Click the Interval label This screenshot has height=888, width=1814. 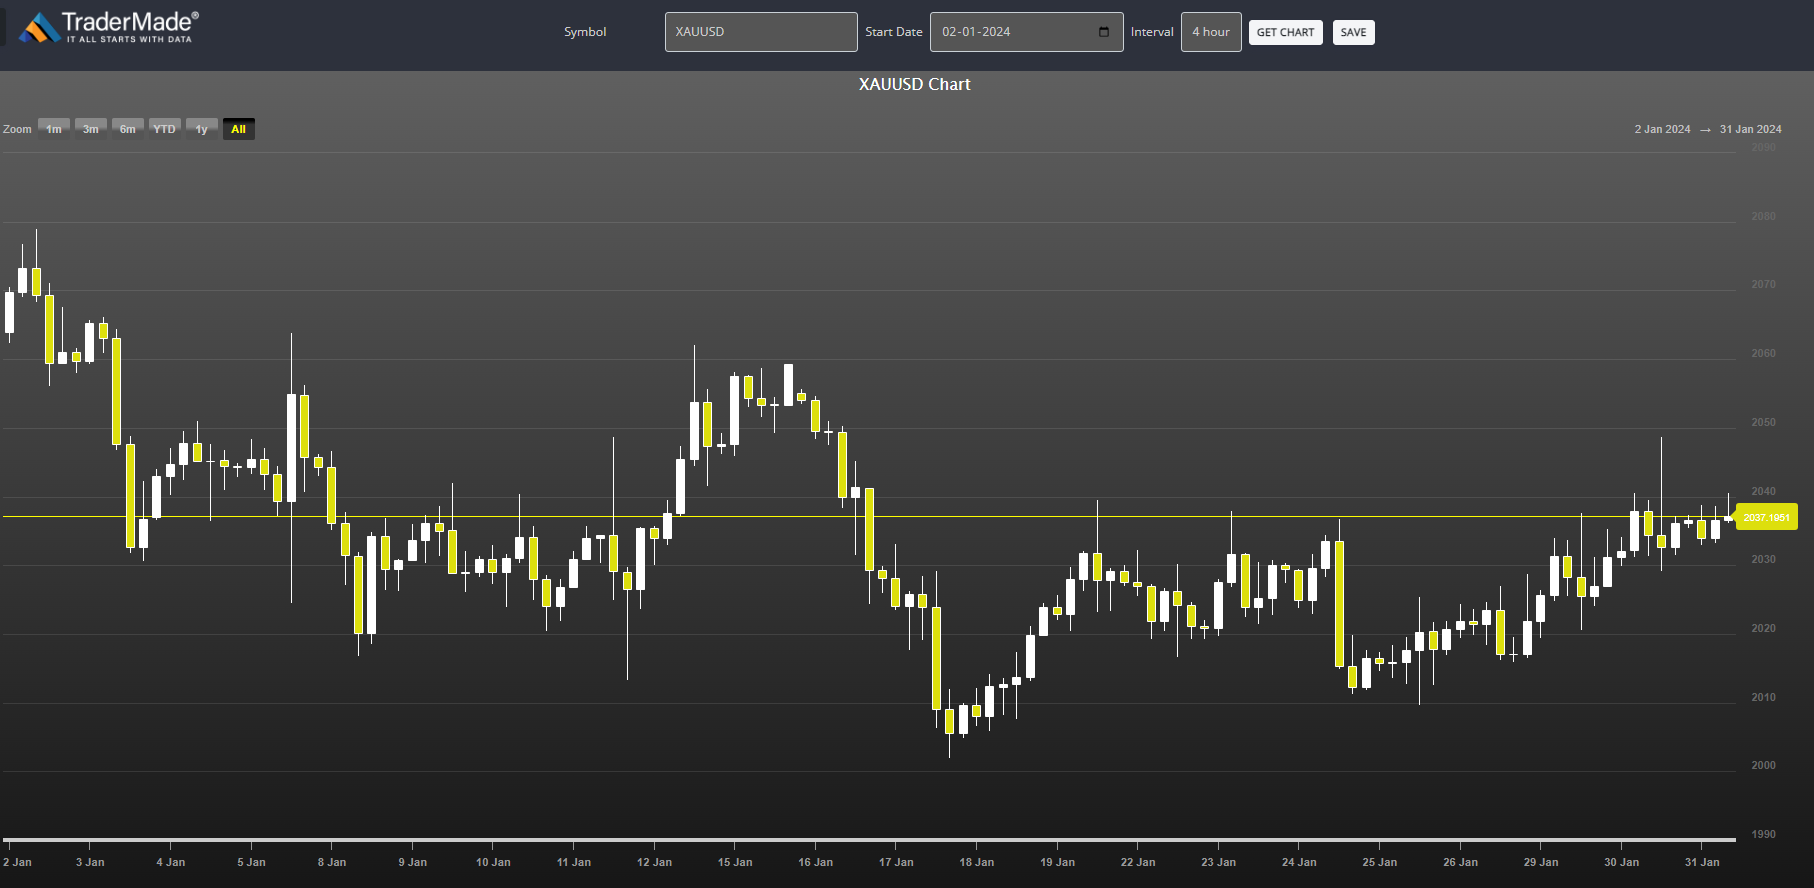click(1152, 32)
